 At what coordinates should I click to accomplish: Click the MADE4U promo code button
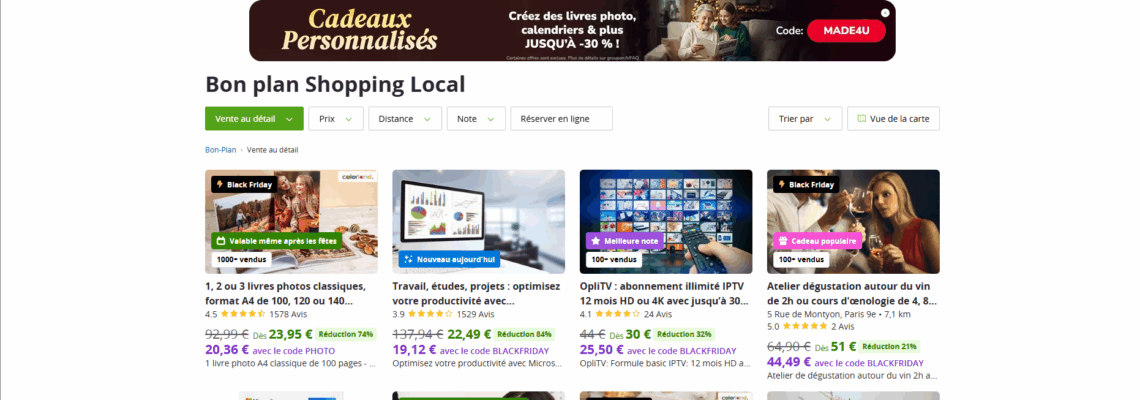pyautogui.click(x=847, y=31)
